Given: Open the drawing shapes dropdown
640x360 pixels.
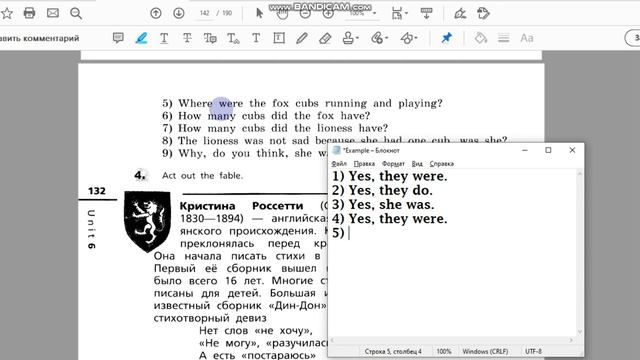Looking at the screenshot, I should [409, 38].
